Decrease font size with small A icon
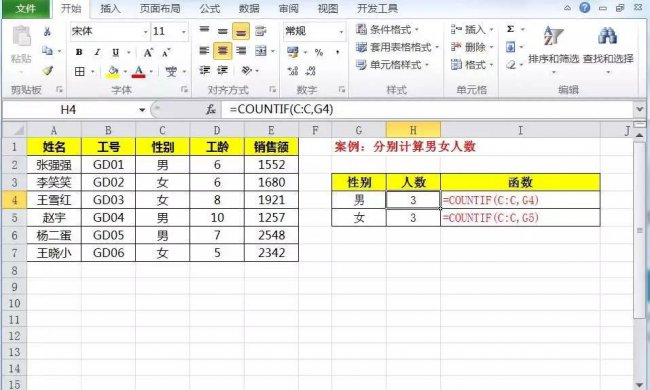 tap(166, 53)
